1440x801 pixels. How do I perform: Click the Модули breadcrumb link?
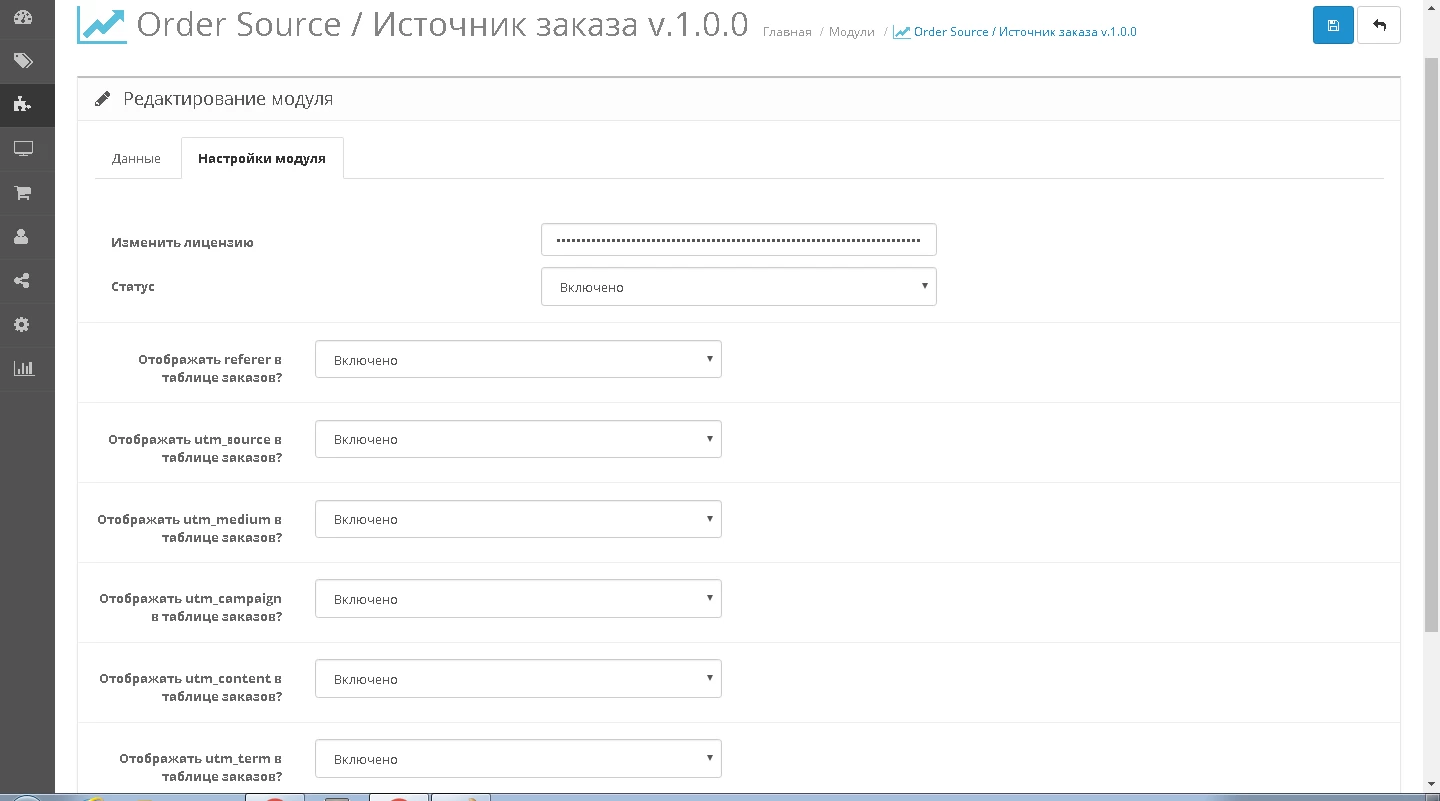851,32
